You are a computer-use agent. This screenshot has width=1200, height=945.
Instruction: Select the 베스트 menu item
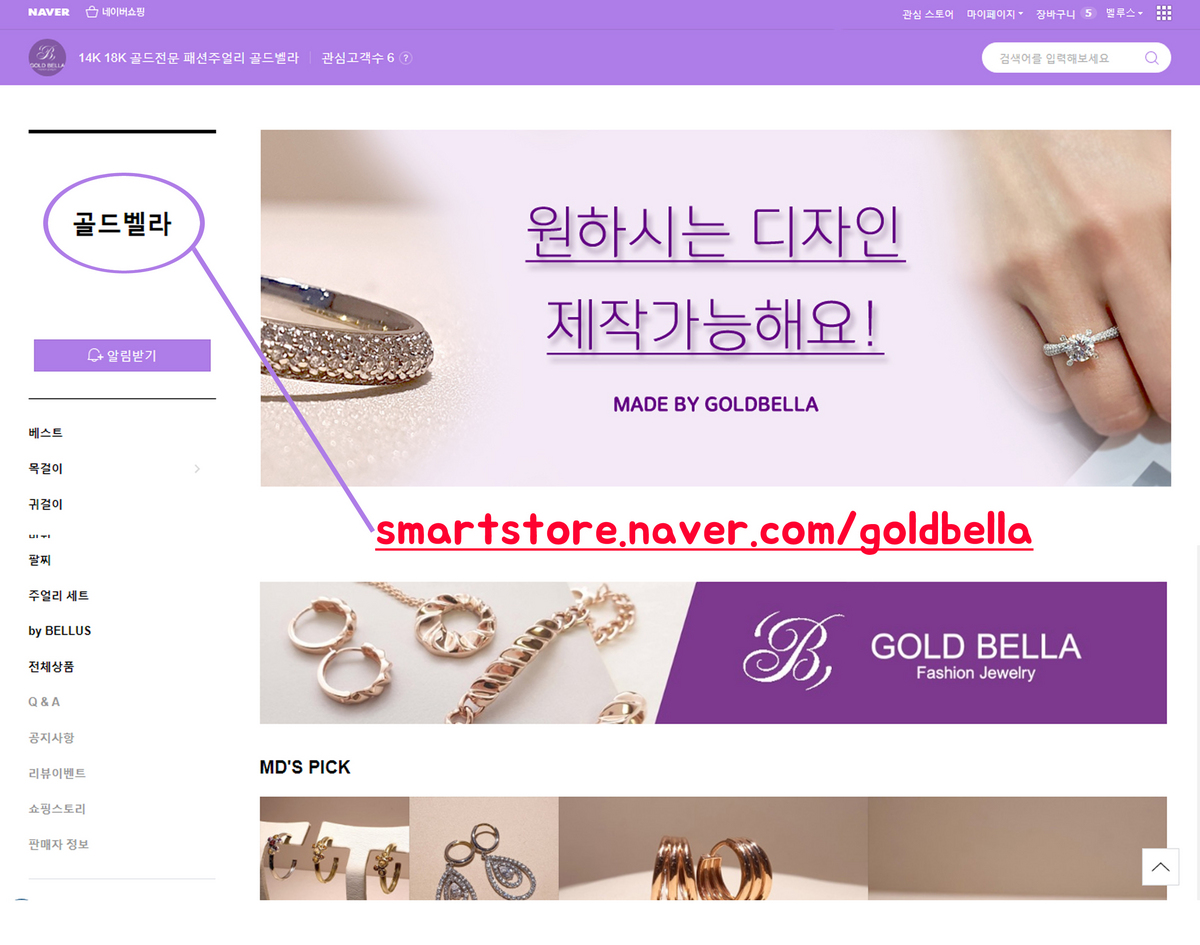pos(46,432)
